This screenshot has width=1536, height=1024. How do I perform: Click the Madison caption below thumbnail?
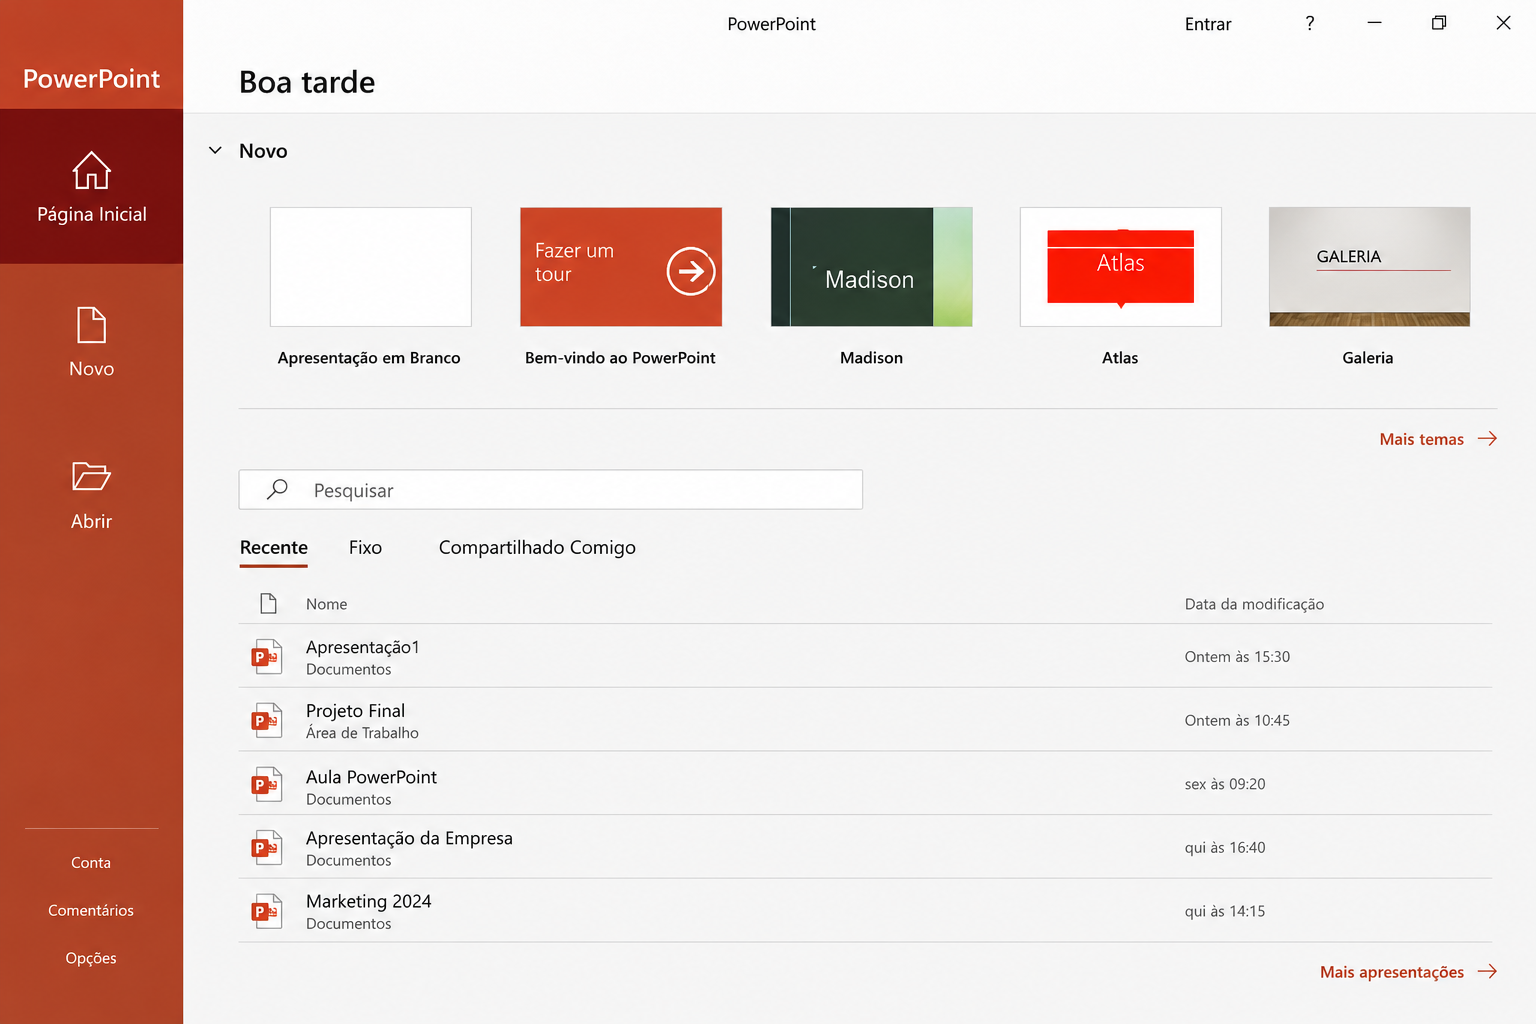[x=872, y=358]
